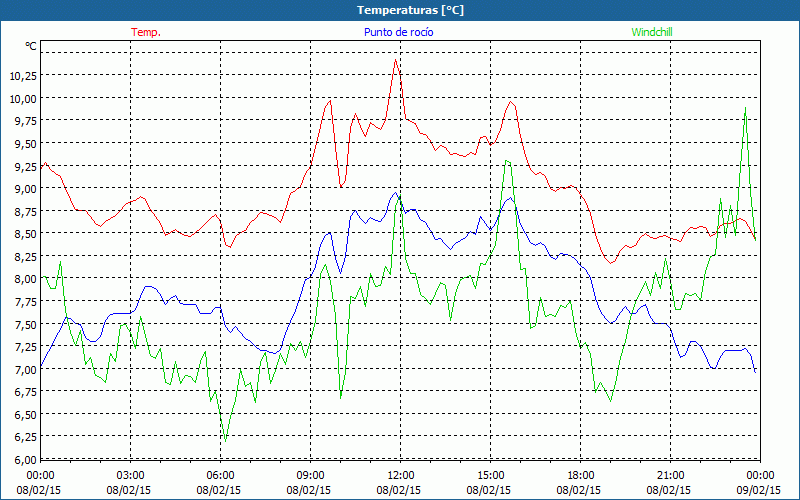Click the 03:00 time axis label
800x500 pixels.
click(131, 476)
